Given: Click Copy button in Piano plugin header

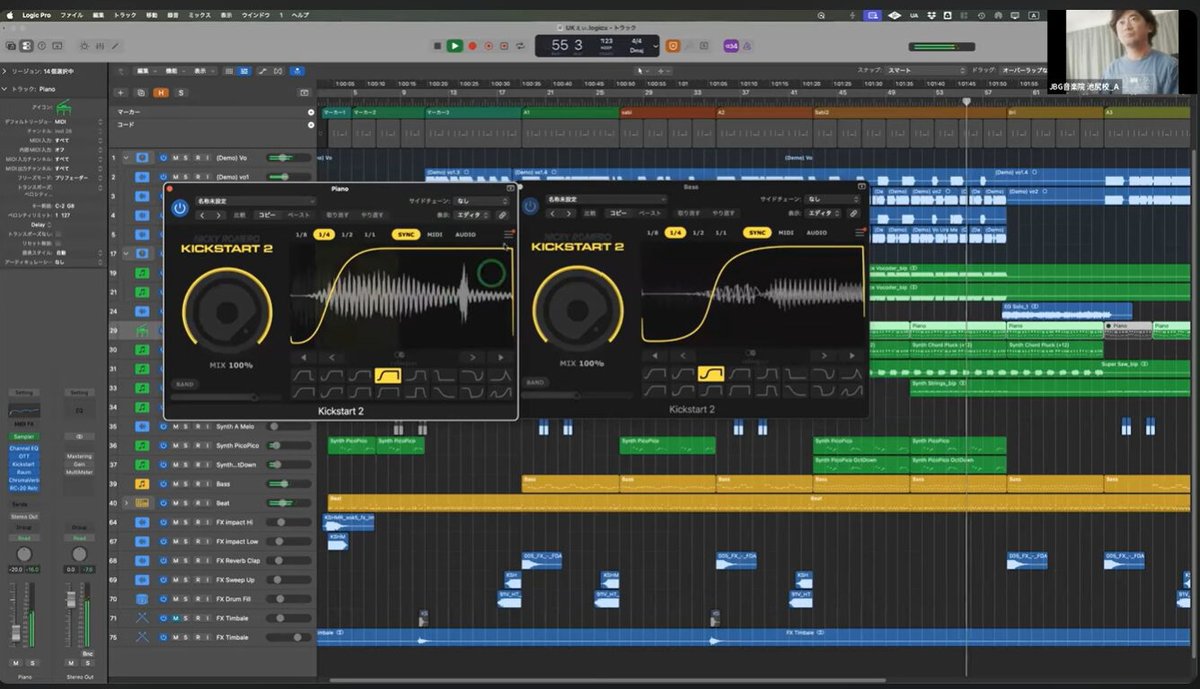Looking at the screenshot, I should click(267, 214).
